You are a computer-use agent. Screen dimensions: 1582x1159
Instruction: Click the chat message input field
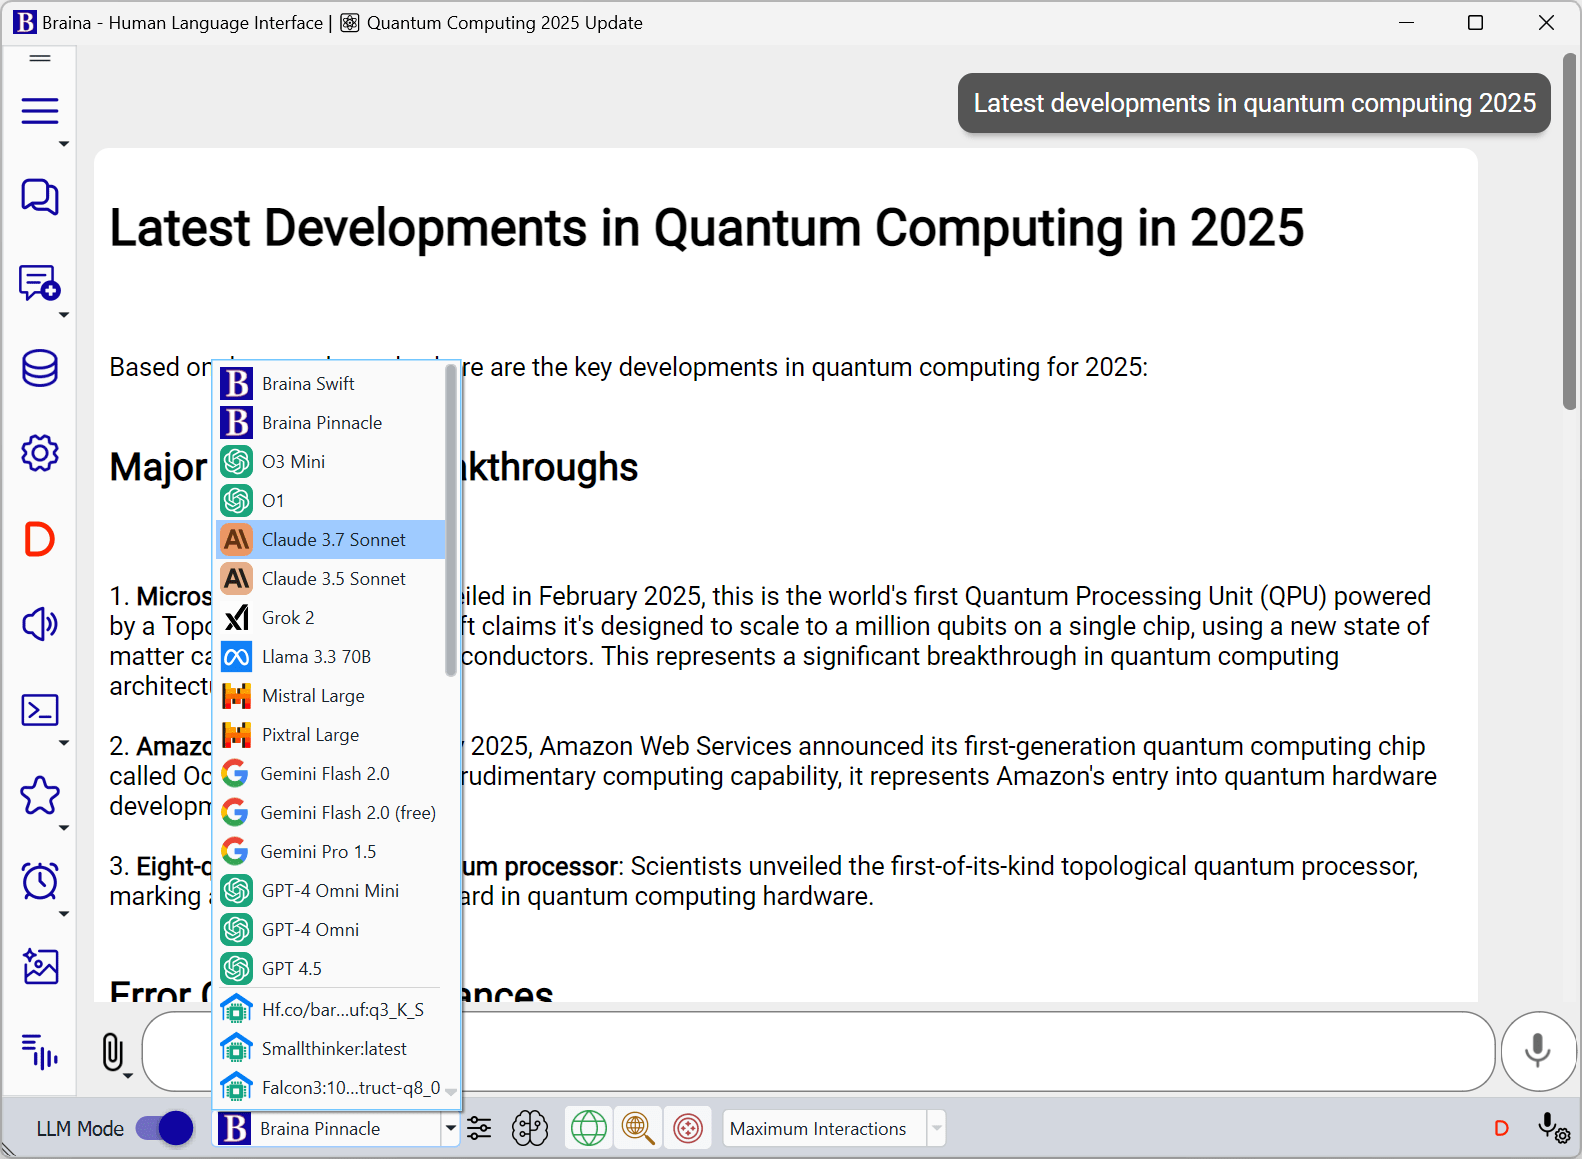(x=818, y=1051)
